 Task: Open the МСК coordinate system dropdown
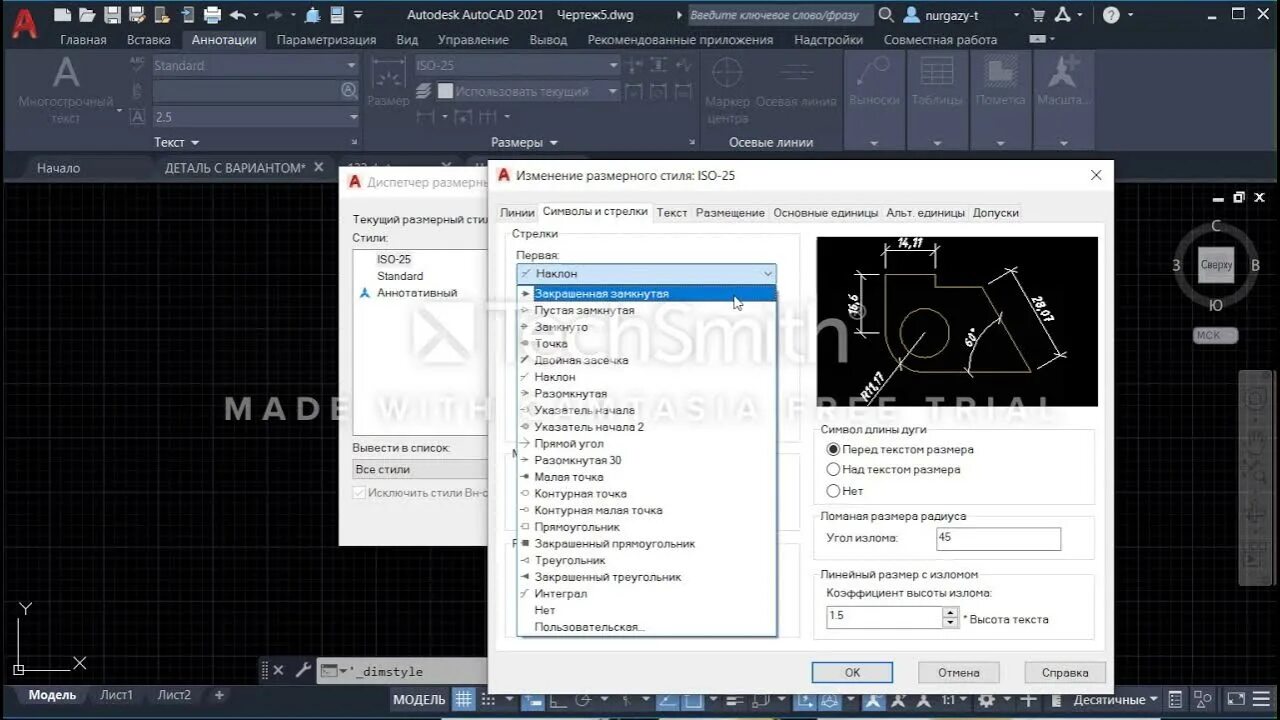(1215, 335)
